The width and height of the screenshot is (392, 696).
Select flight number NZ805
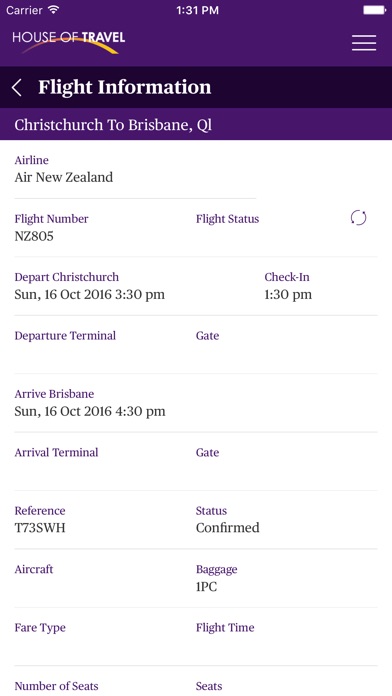pos(34,236)
